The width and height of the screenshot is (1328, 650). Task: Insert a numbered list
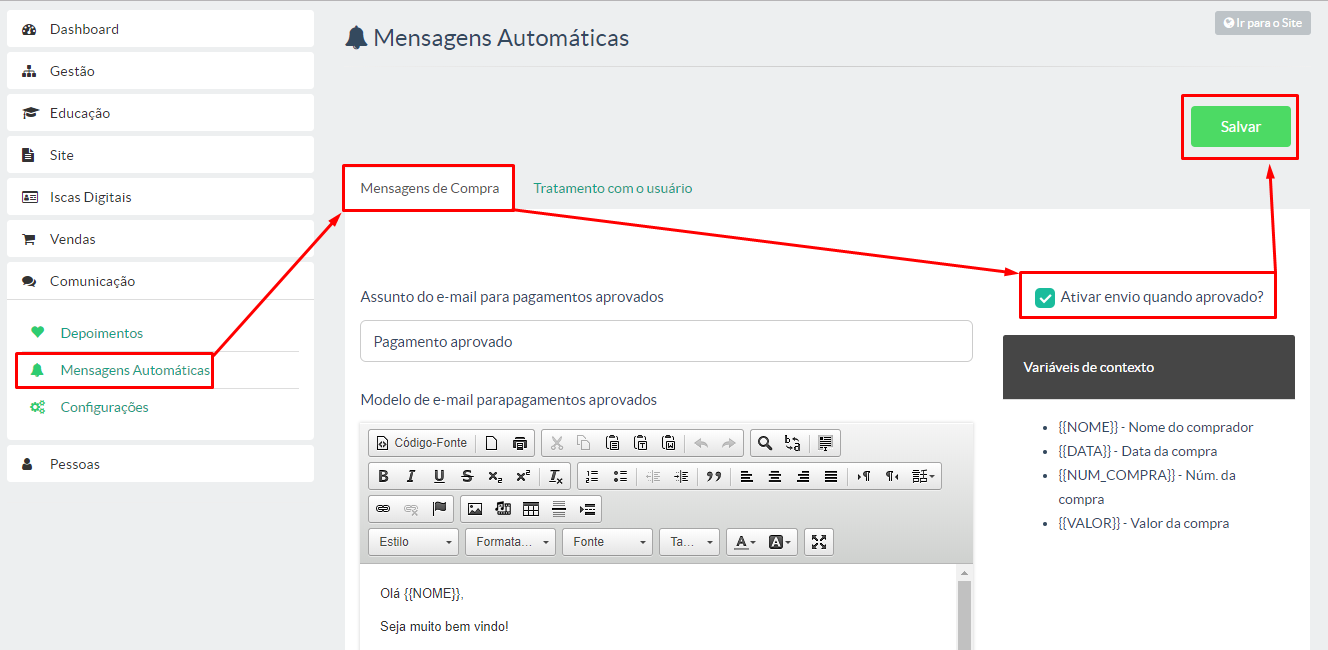[x=592, y=476]
